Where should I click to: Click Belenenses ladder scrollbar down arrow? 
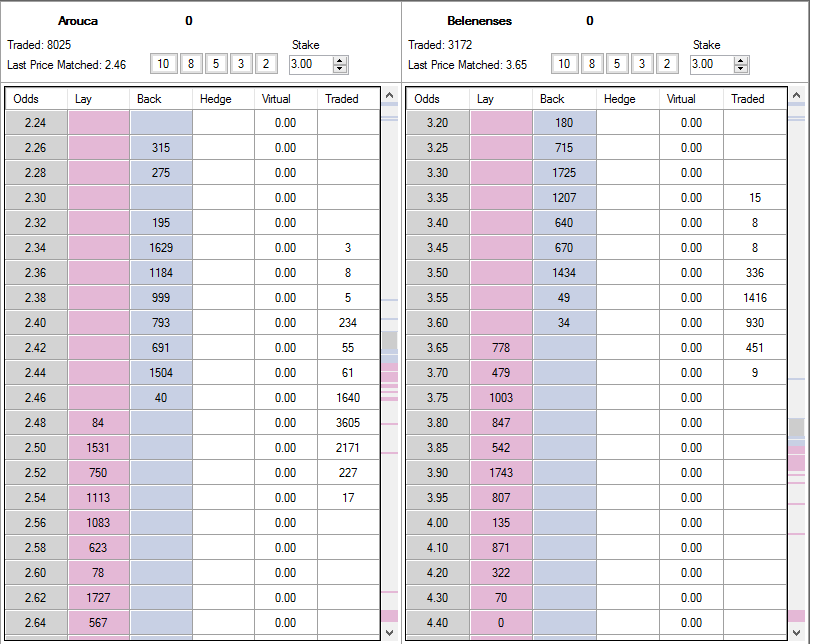(796, 633)
